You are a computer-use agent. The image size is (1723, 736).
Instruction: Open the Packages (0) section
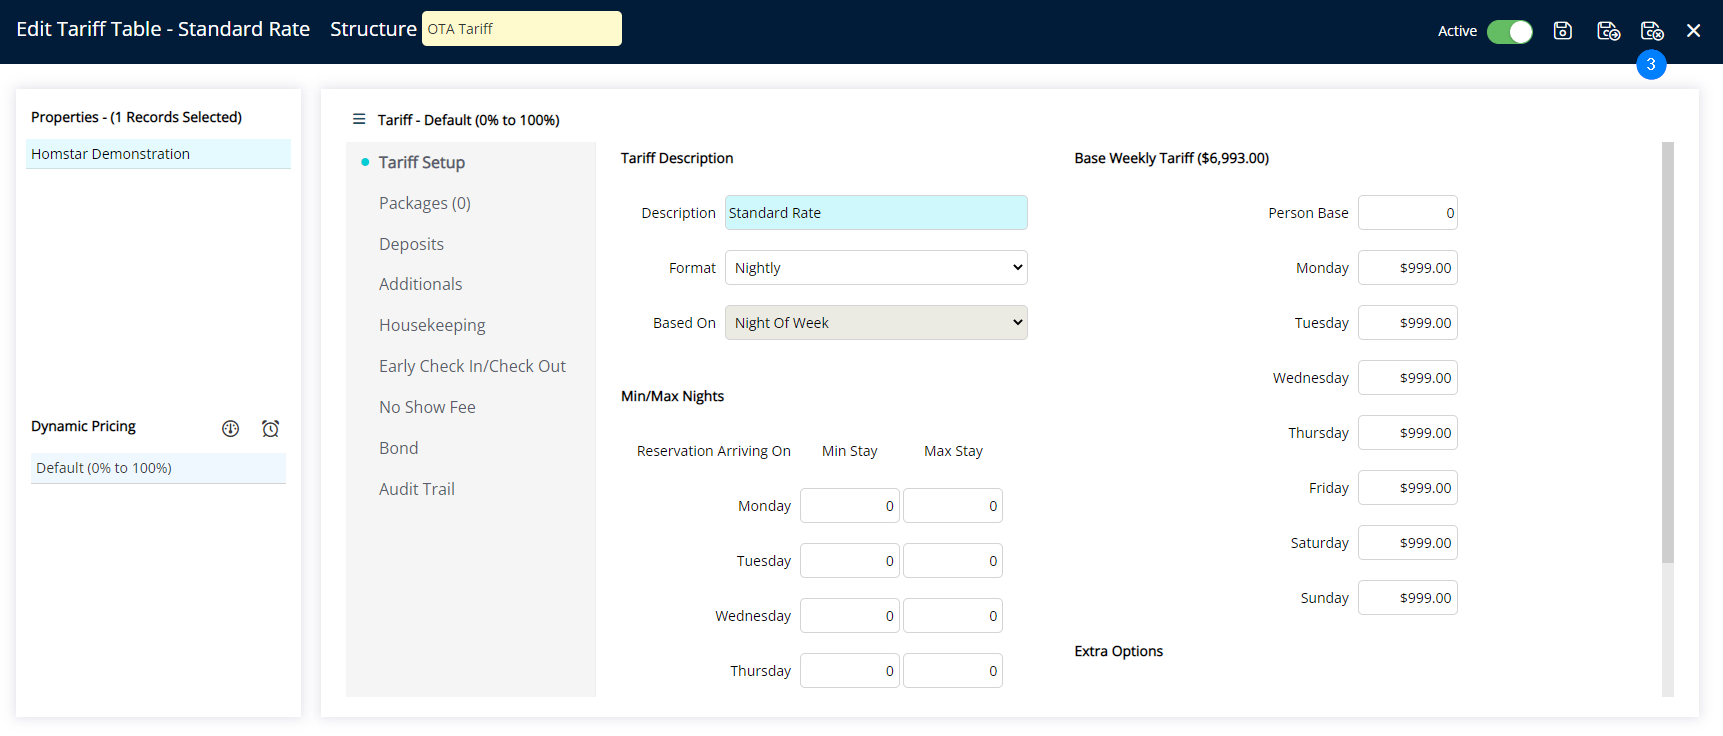(x=424, y=203)
